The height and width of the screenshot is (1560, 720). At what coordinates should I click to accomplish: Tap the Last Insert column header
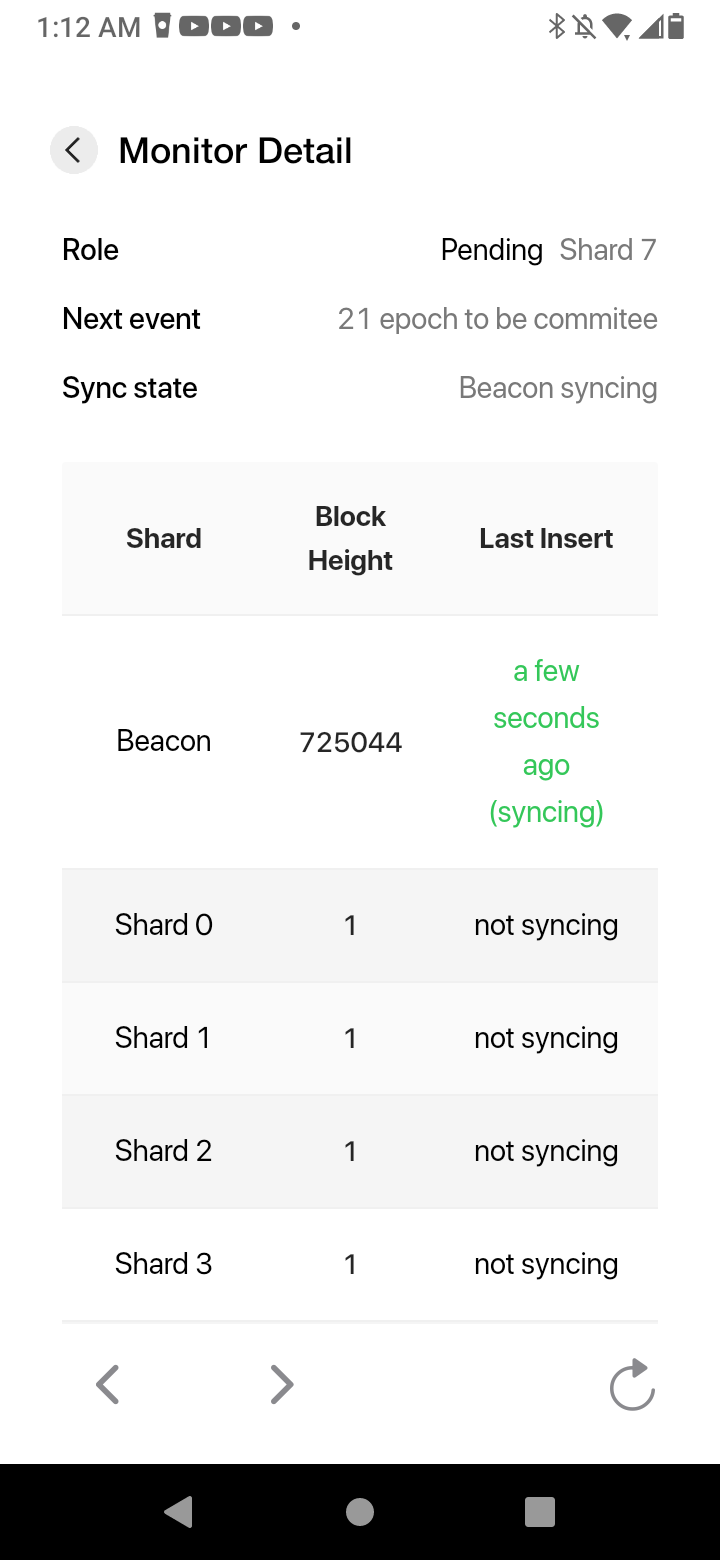pyautogui.click(x=546, y=539)
